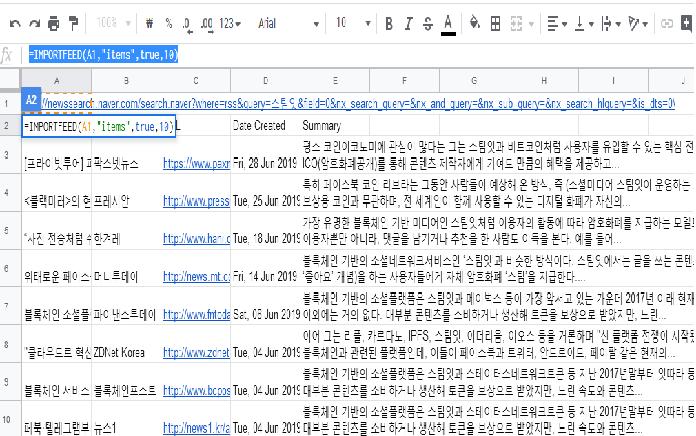Select column A header
This screenshot has width=696, height=436.
tap(56, 80)
